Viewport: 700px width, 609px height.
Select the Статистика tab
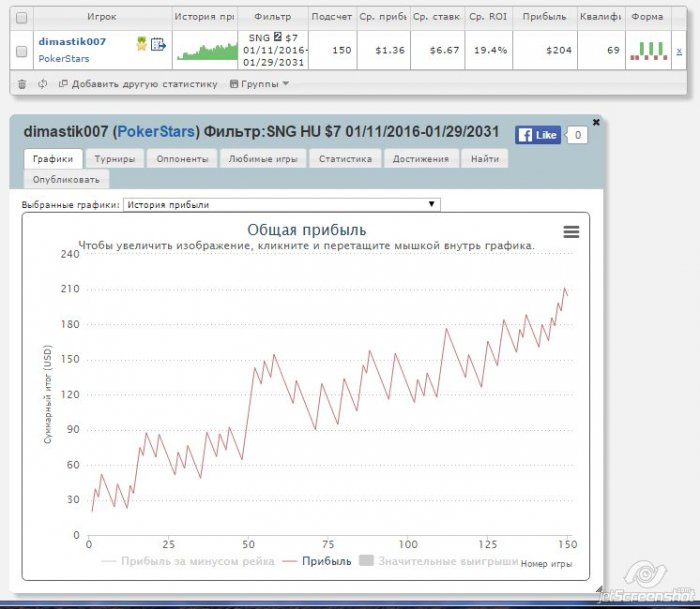pos(345,159)
